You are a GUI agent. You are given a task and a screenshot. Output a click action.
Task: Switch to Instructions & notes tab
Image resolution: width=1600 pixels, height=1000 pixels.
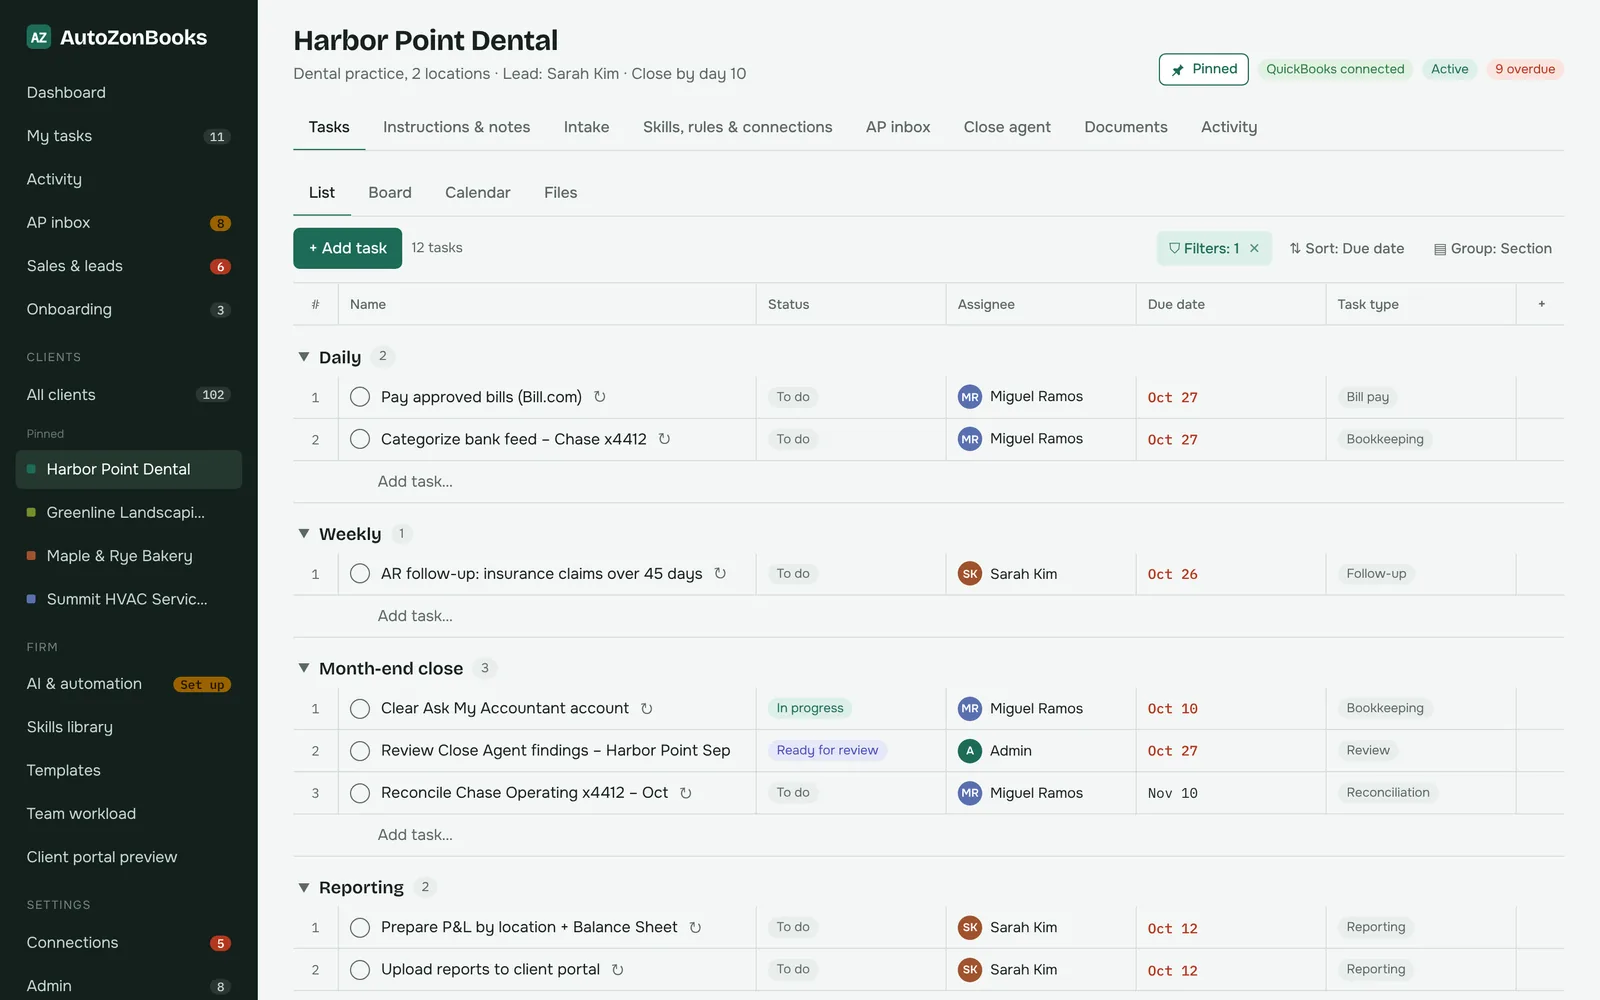click(x=456, y=127)
